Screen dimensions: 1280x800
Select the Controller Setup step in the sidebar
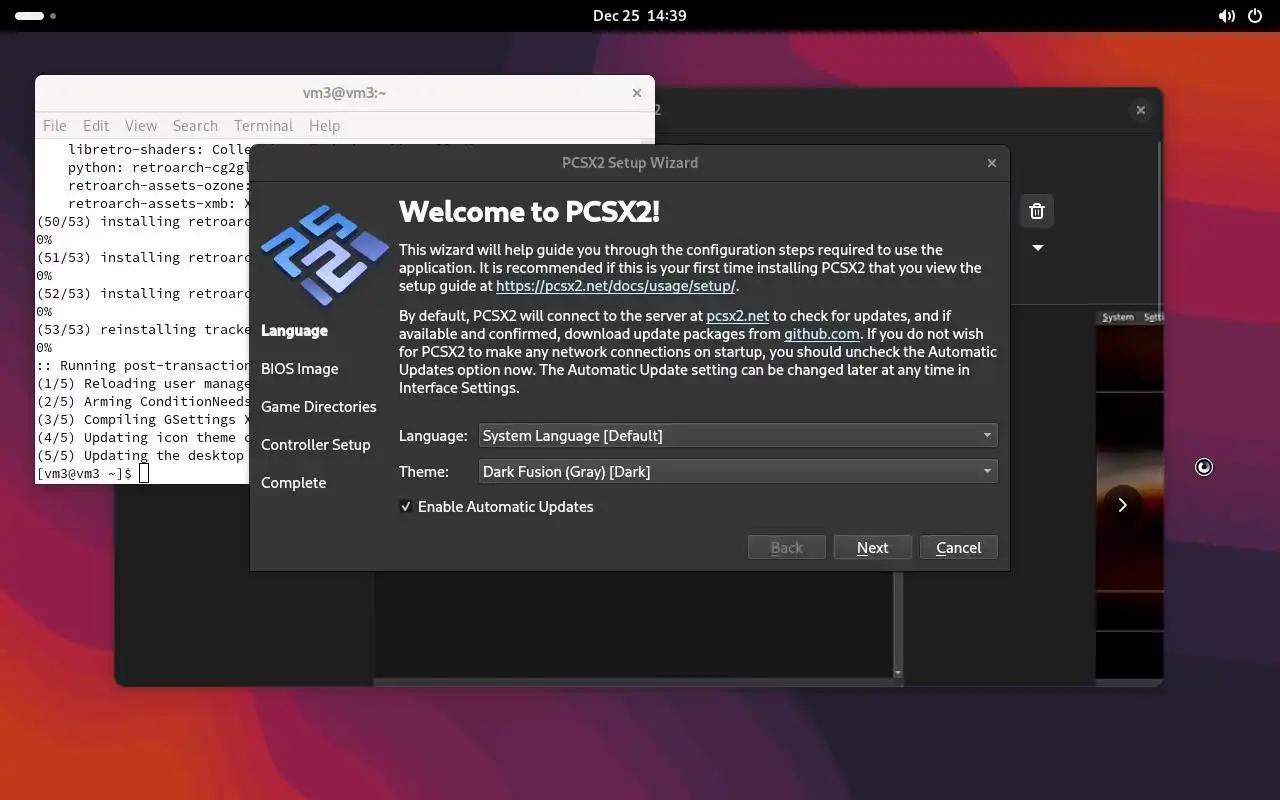[x=316, y=445]
